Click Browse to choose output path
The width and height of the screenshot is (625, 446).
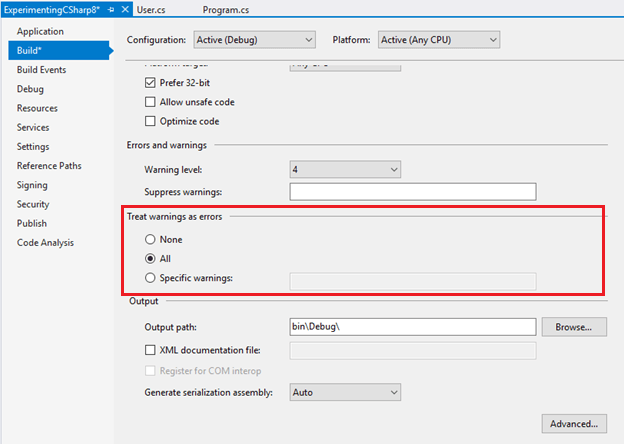coord(574,326)
